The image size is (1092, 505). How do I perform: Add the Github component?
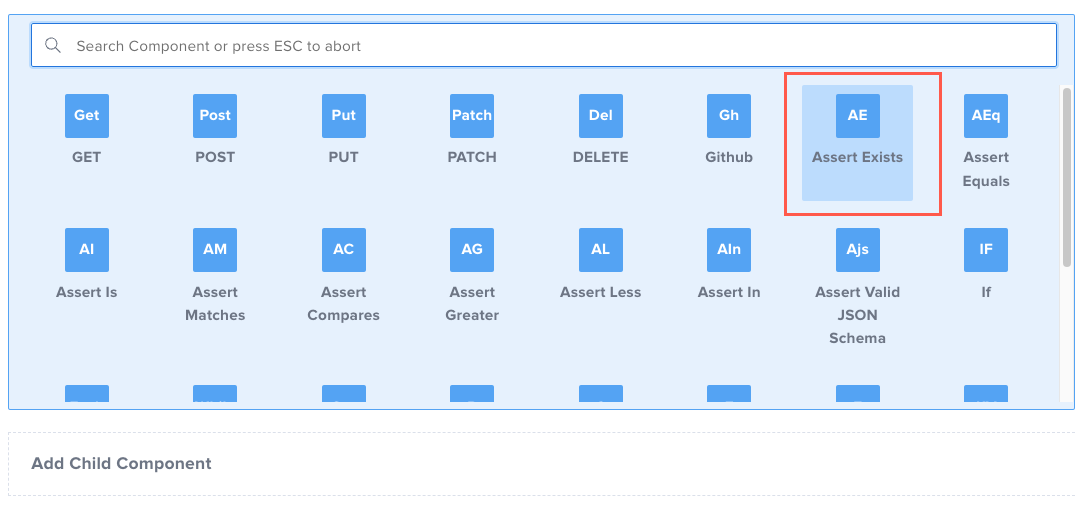729,116
